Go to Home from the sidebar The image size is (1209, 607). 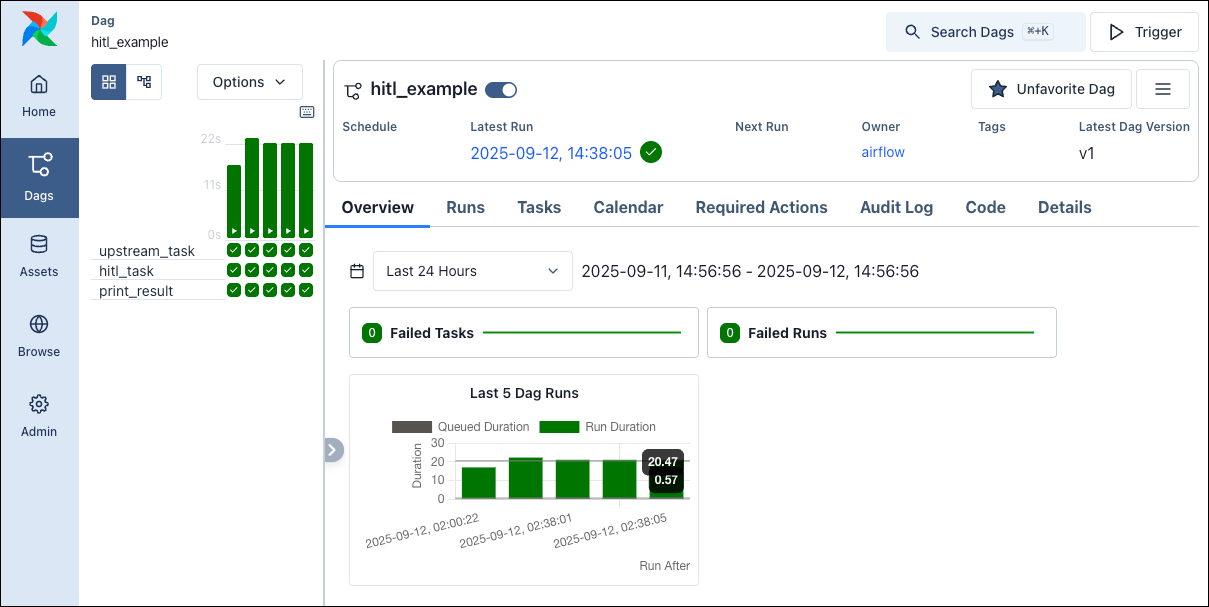coord(39,97)
